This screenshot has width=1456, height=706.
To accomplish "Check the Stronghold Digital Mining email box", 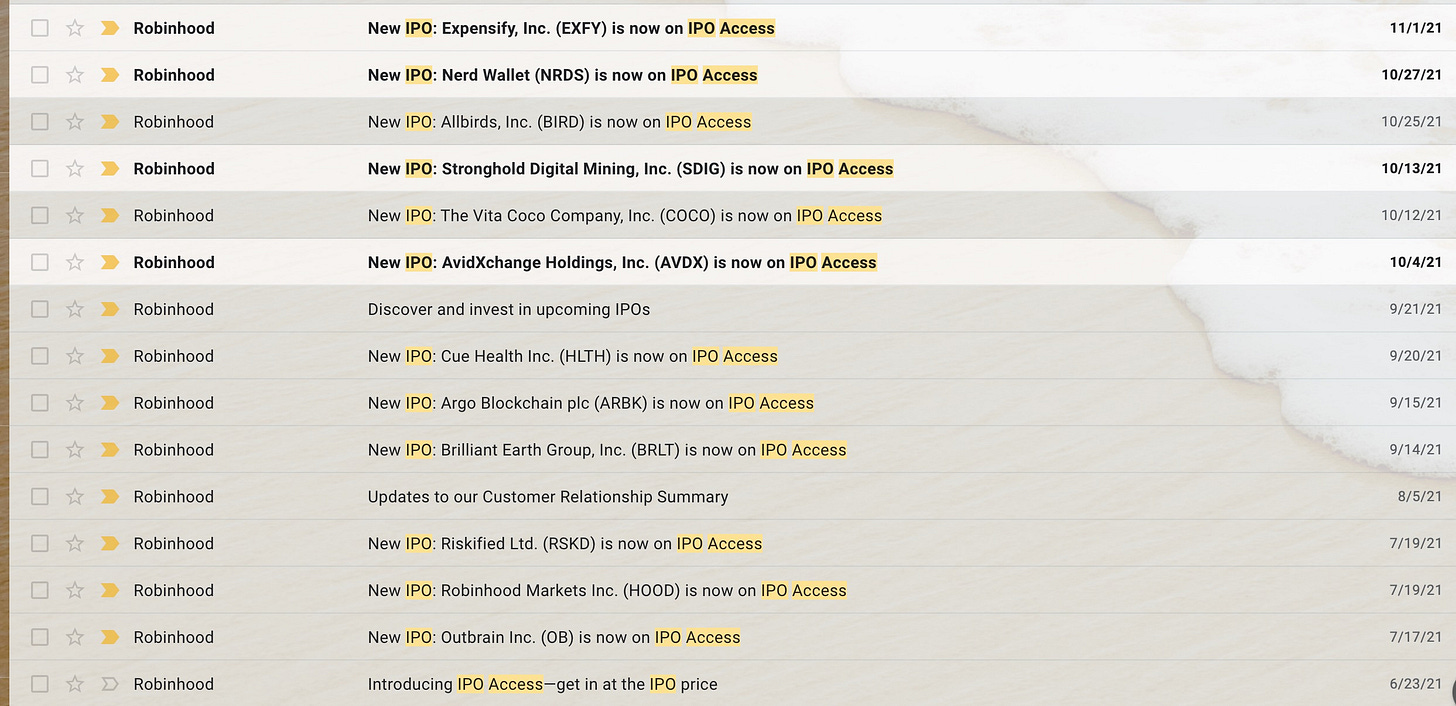I will coord(40,169).
